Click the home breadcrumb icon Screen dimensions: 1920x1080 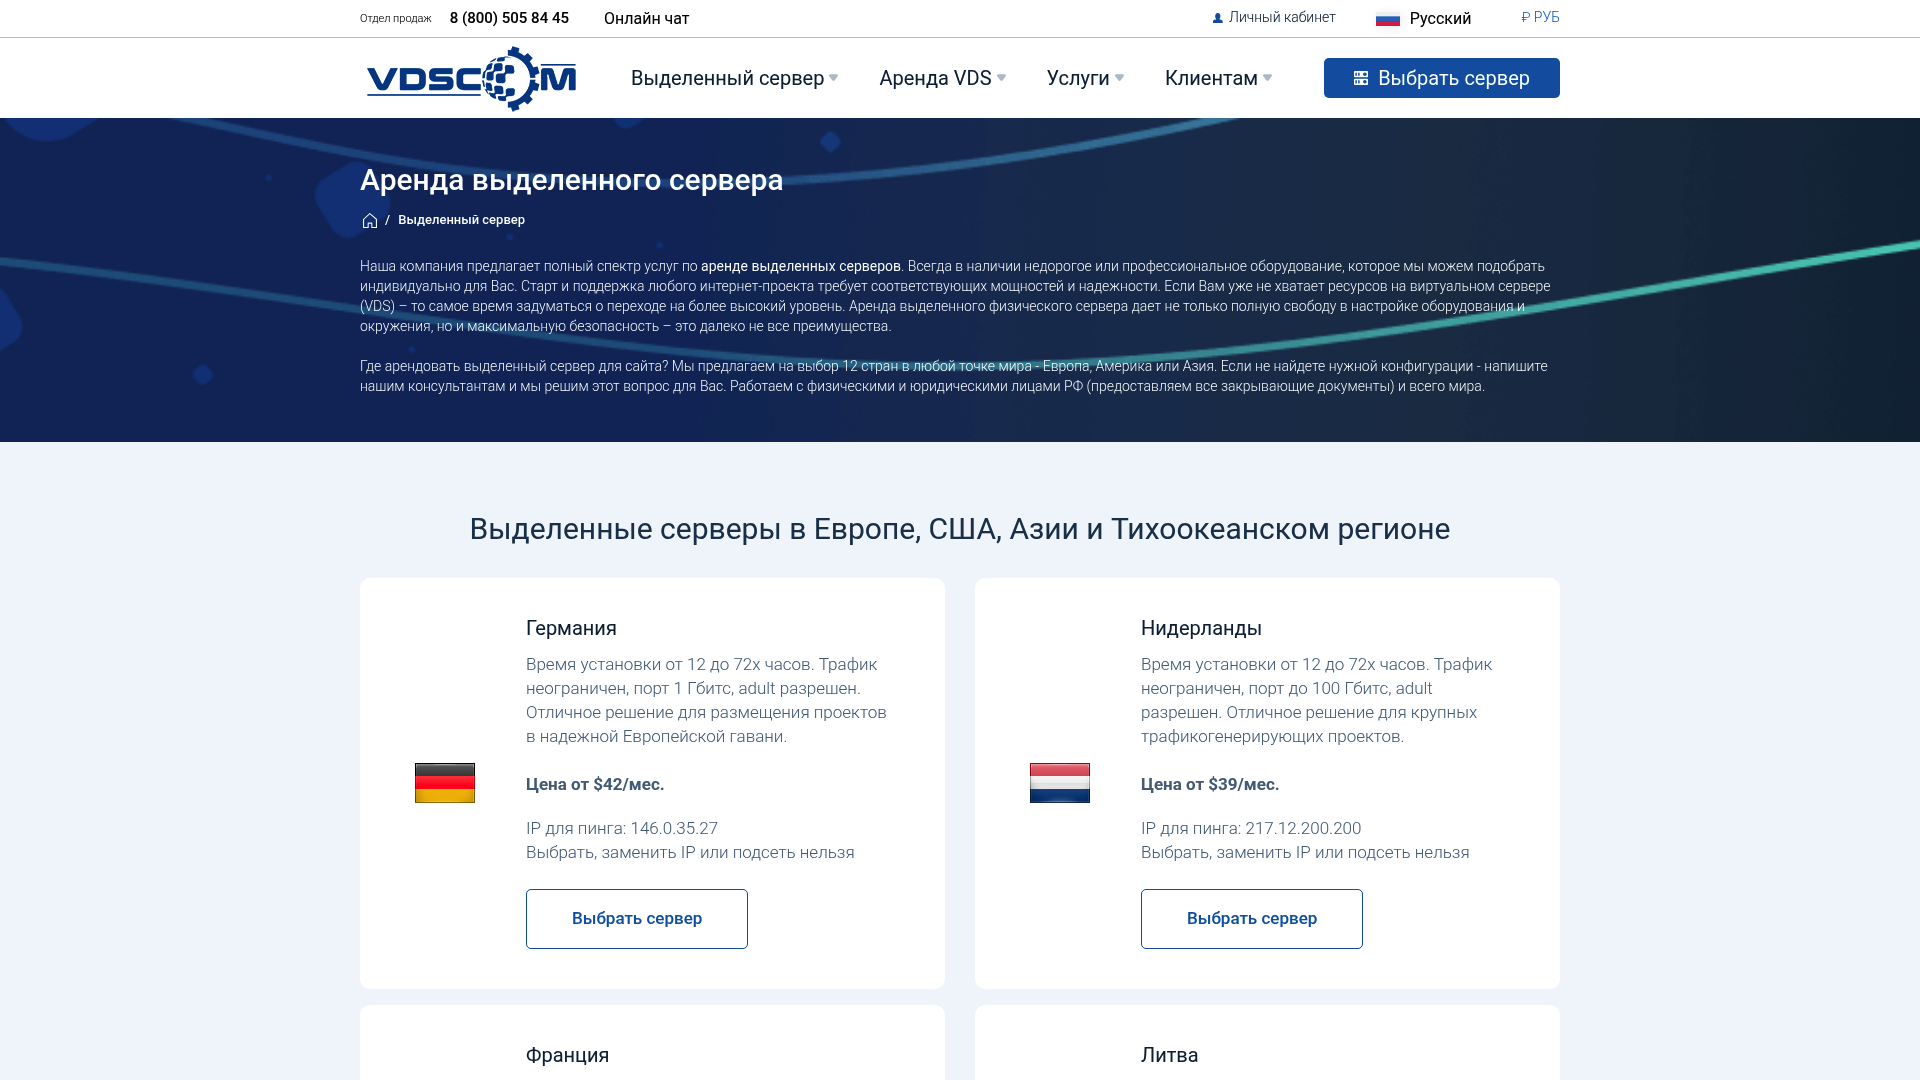[x=370, y=221]
